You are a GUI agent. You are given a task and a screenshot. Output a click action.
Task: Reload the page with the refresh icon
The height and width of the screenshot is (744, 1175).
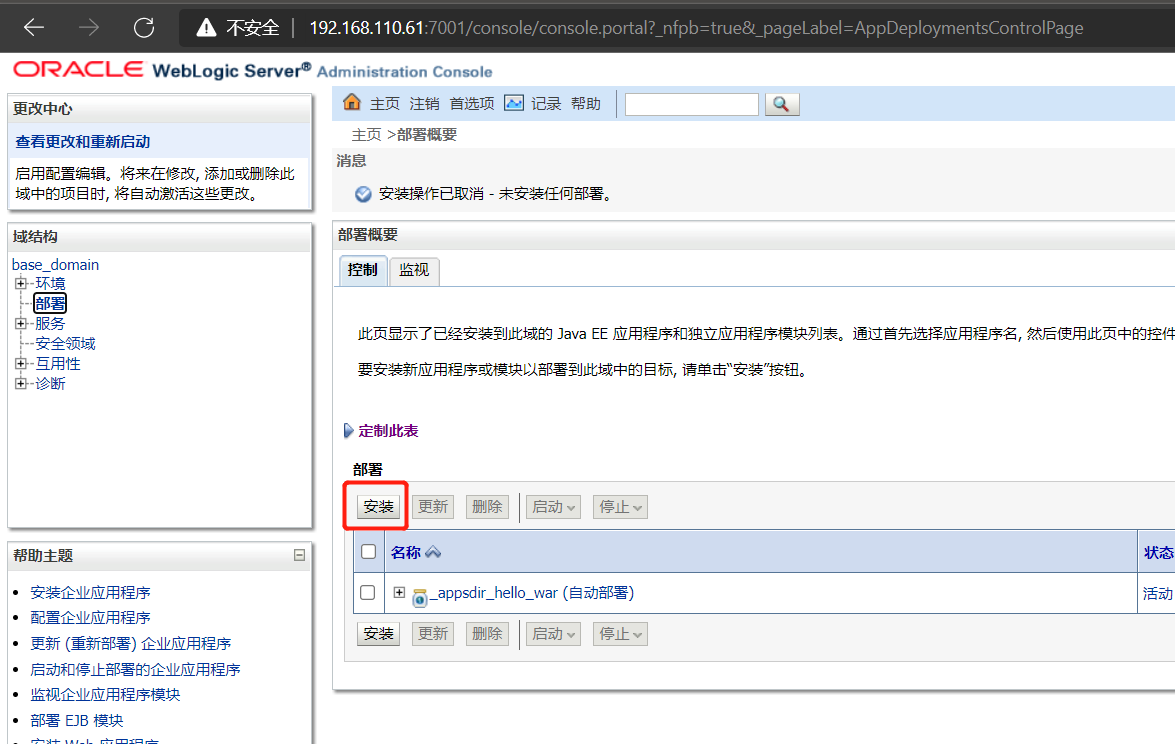(144, 28)
